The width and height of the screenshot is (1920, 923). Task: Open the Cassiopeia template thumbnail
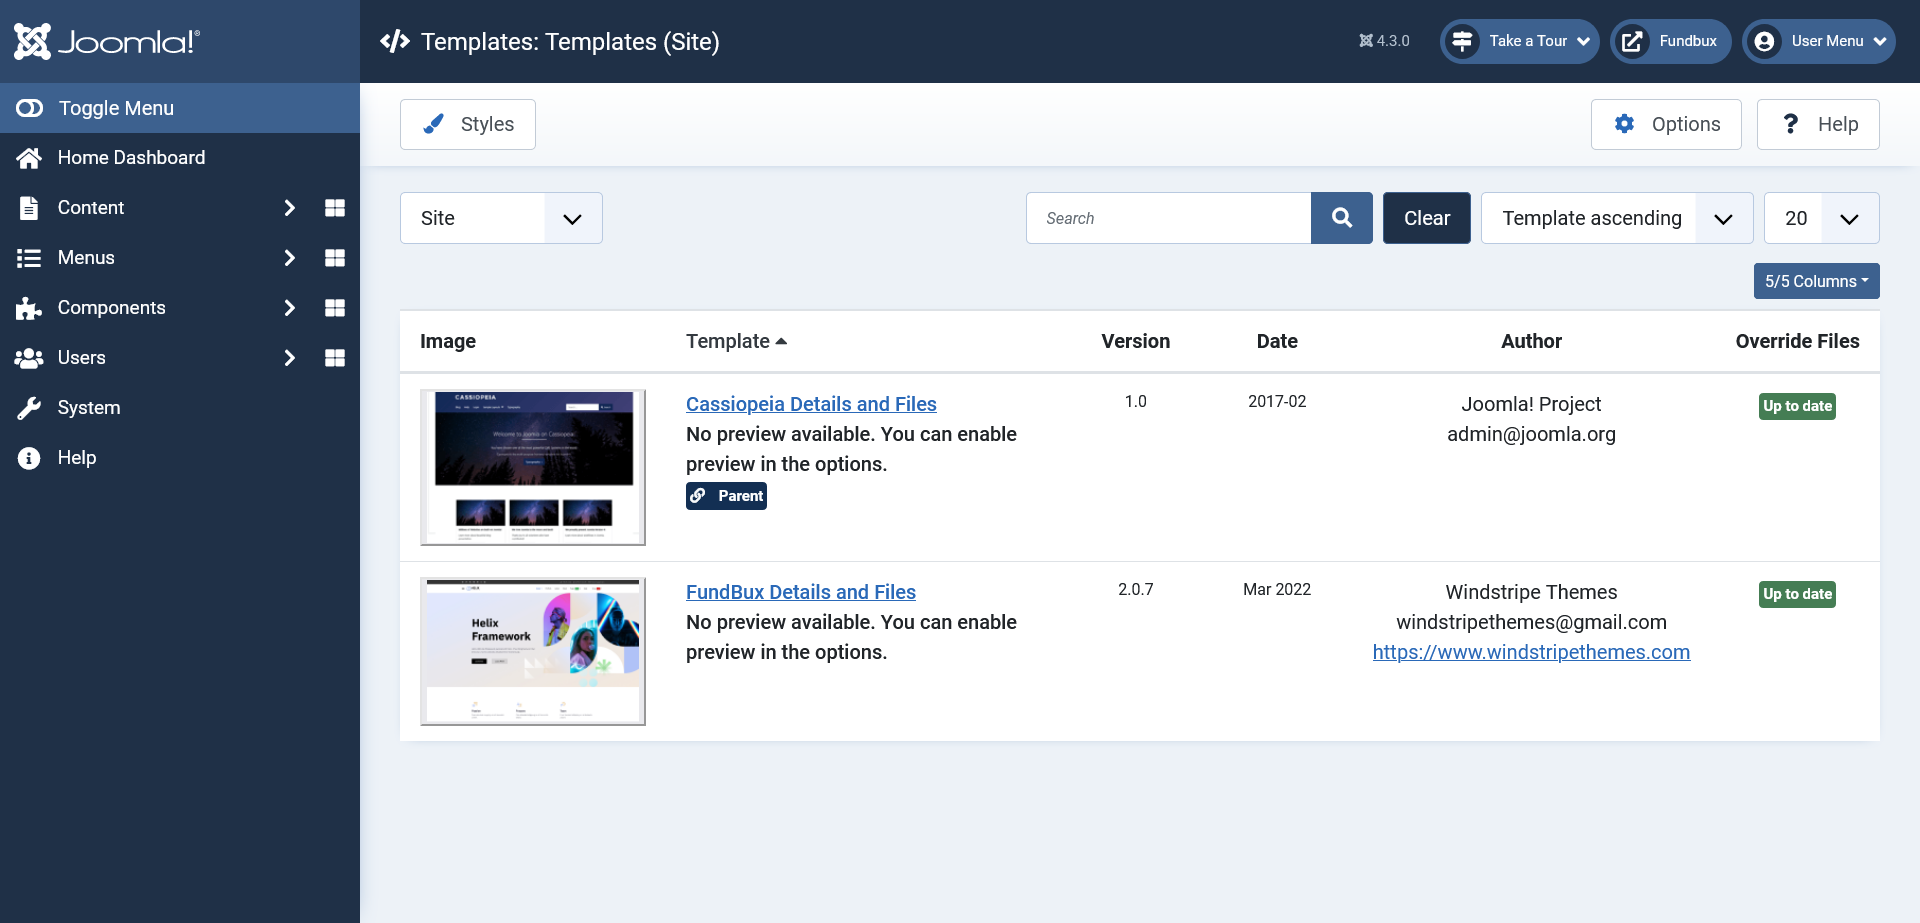pyautogui.click(x=533, y=467)
